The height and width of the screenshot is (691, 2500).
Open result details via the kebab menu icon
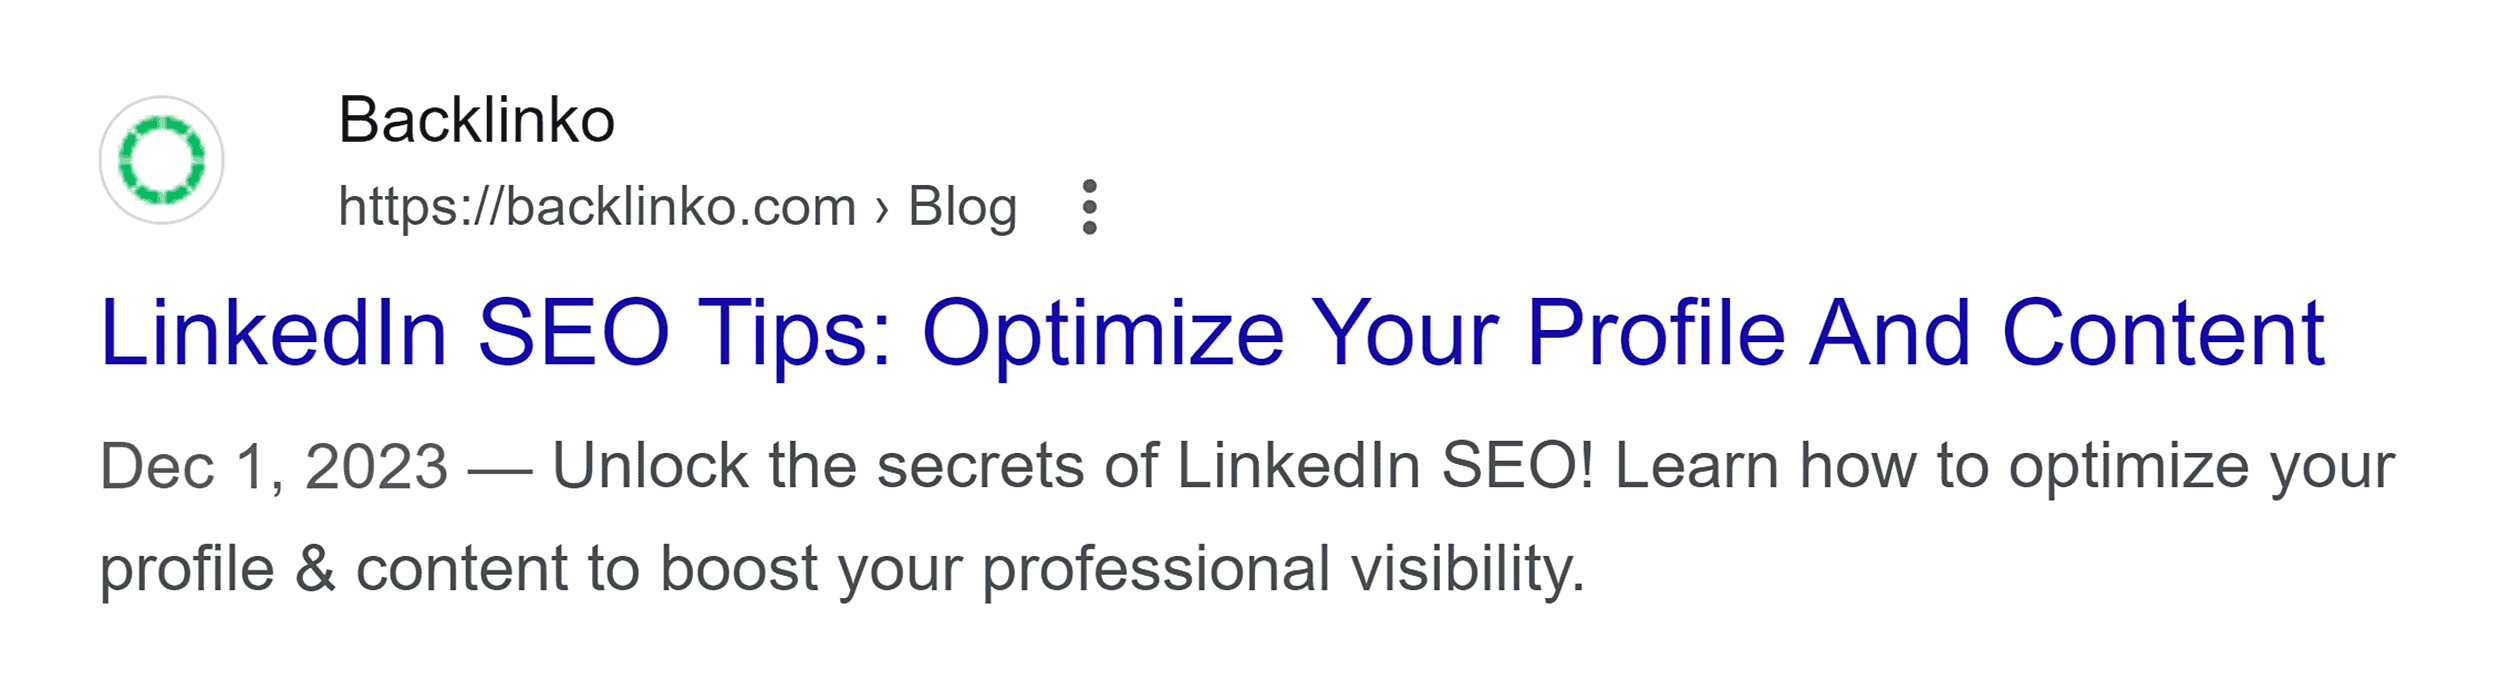point(1092,207)
